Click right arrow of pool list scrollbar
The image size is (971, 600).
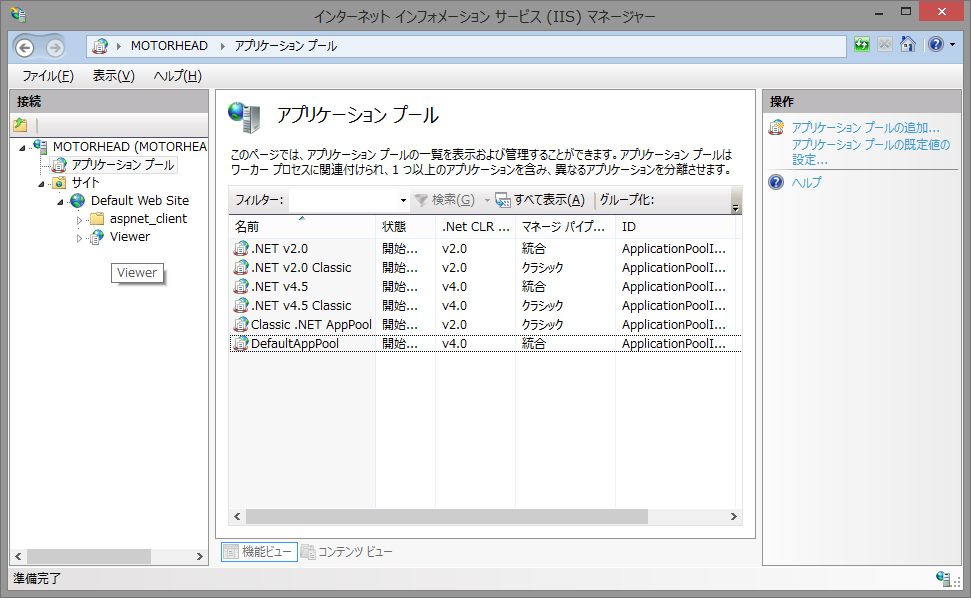click(x=733, y=516)
